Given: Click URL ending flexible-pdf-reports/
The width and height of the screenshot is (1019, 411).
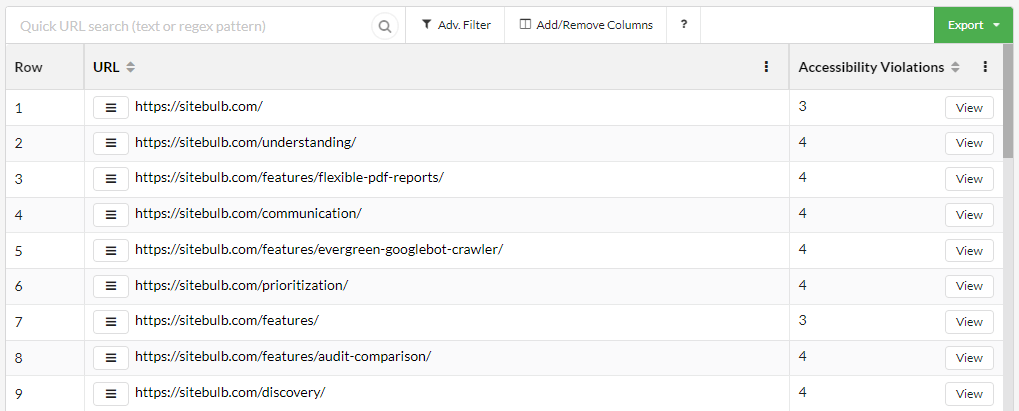Looking at the screenshot, I should pos(289,178).
